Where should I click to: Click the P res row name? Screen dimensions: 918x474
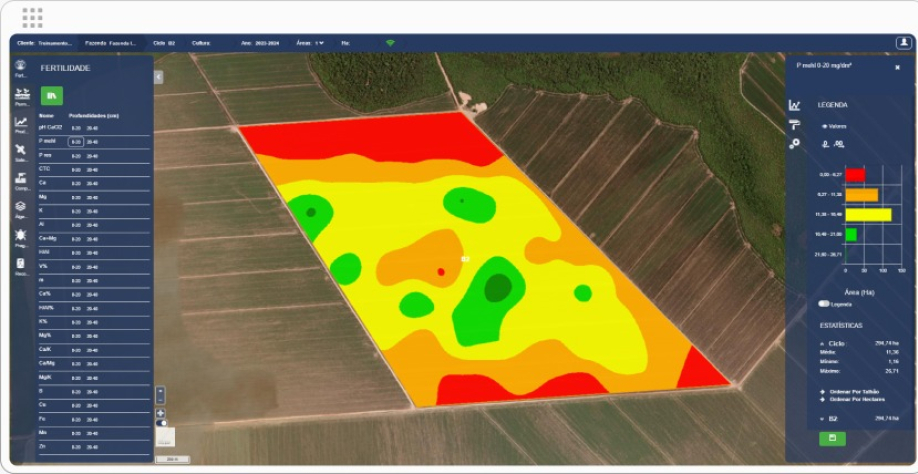(x=45, y=156)
